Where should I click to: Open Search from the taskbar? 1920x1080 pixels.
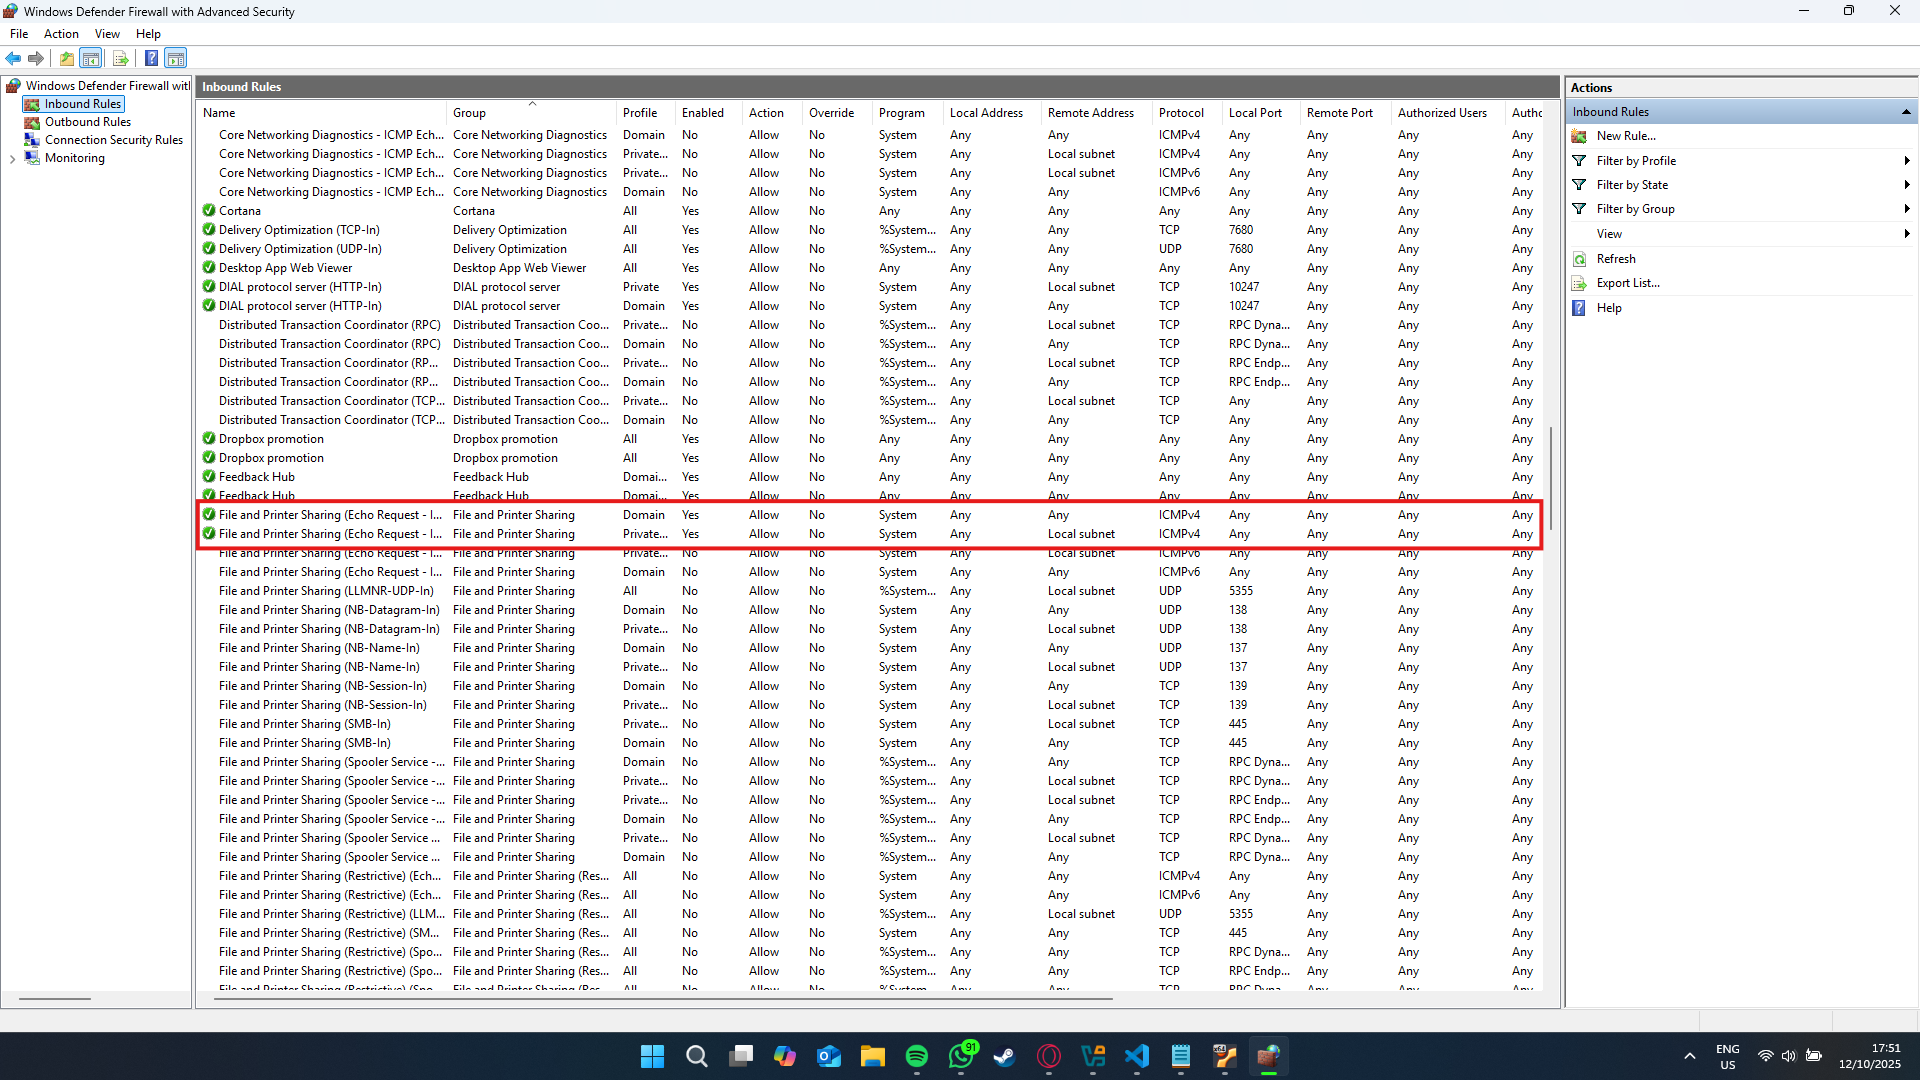tap(696, 1056)
